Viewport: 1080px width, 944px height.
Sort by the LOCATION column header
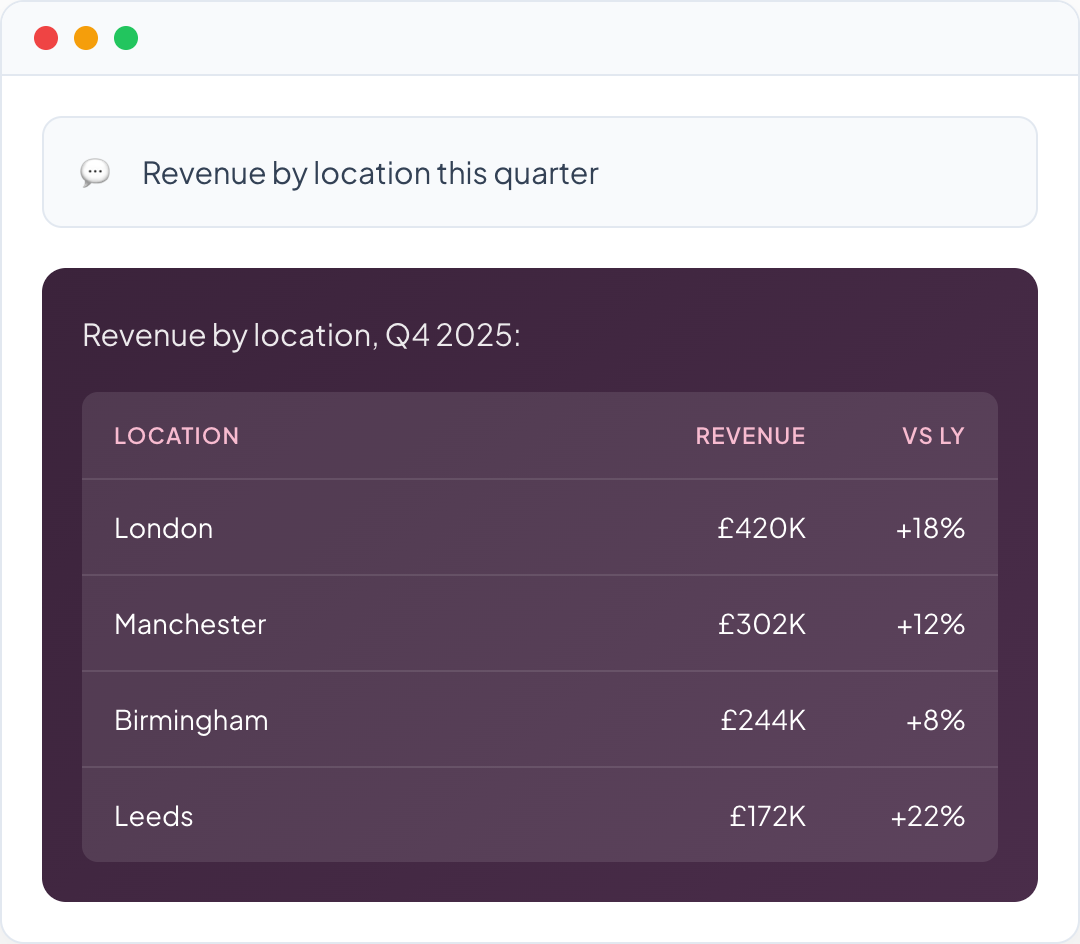point(176,436)
